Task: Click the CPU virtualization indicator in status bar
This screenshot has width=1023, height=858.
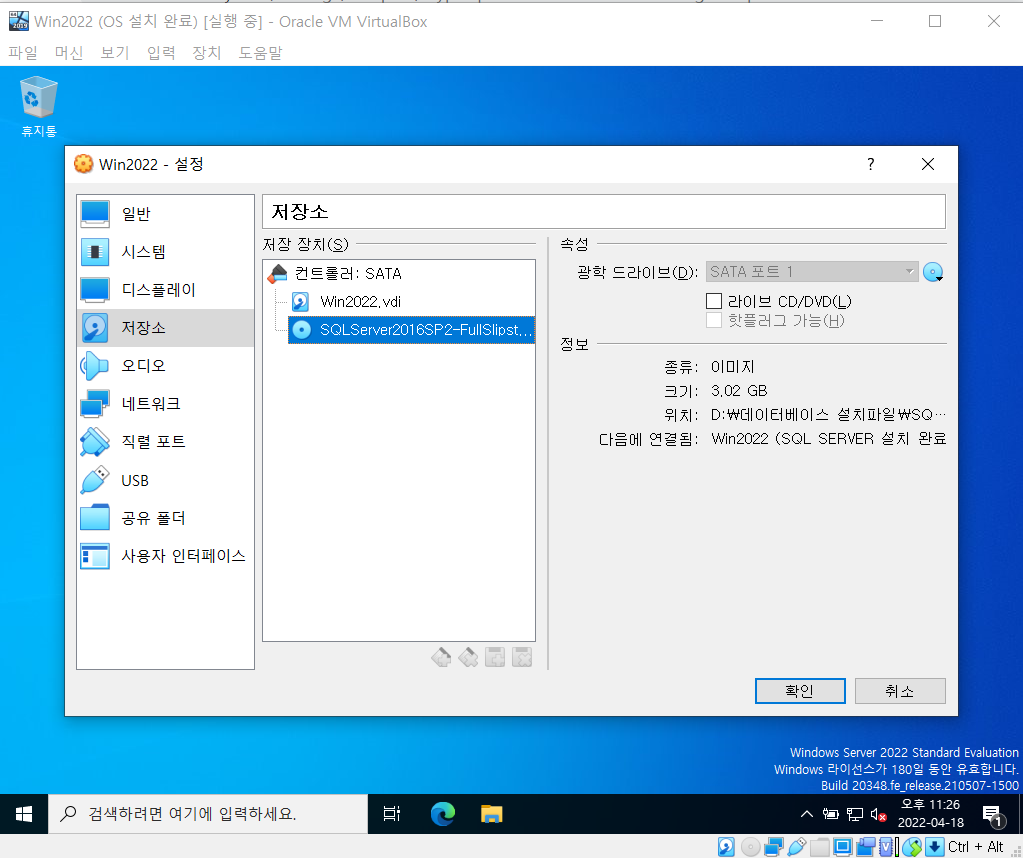Action: coord(887,847)
